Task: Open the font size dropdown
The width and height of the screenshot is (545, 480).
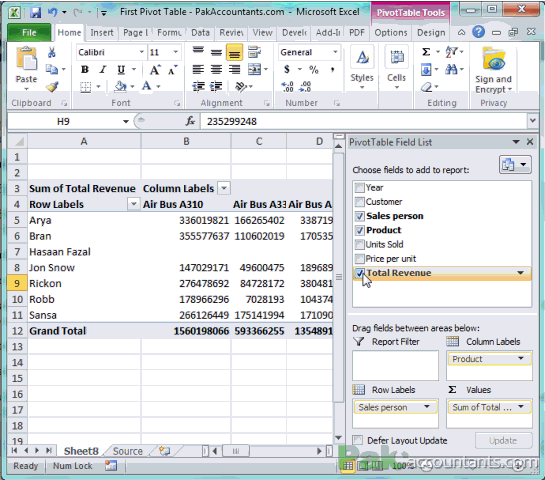Action: [176, 52]
